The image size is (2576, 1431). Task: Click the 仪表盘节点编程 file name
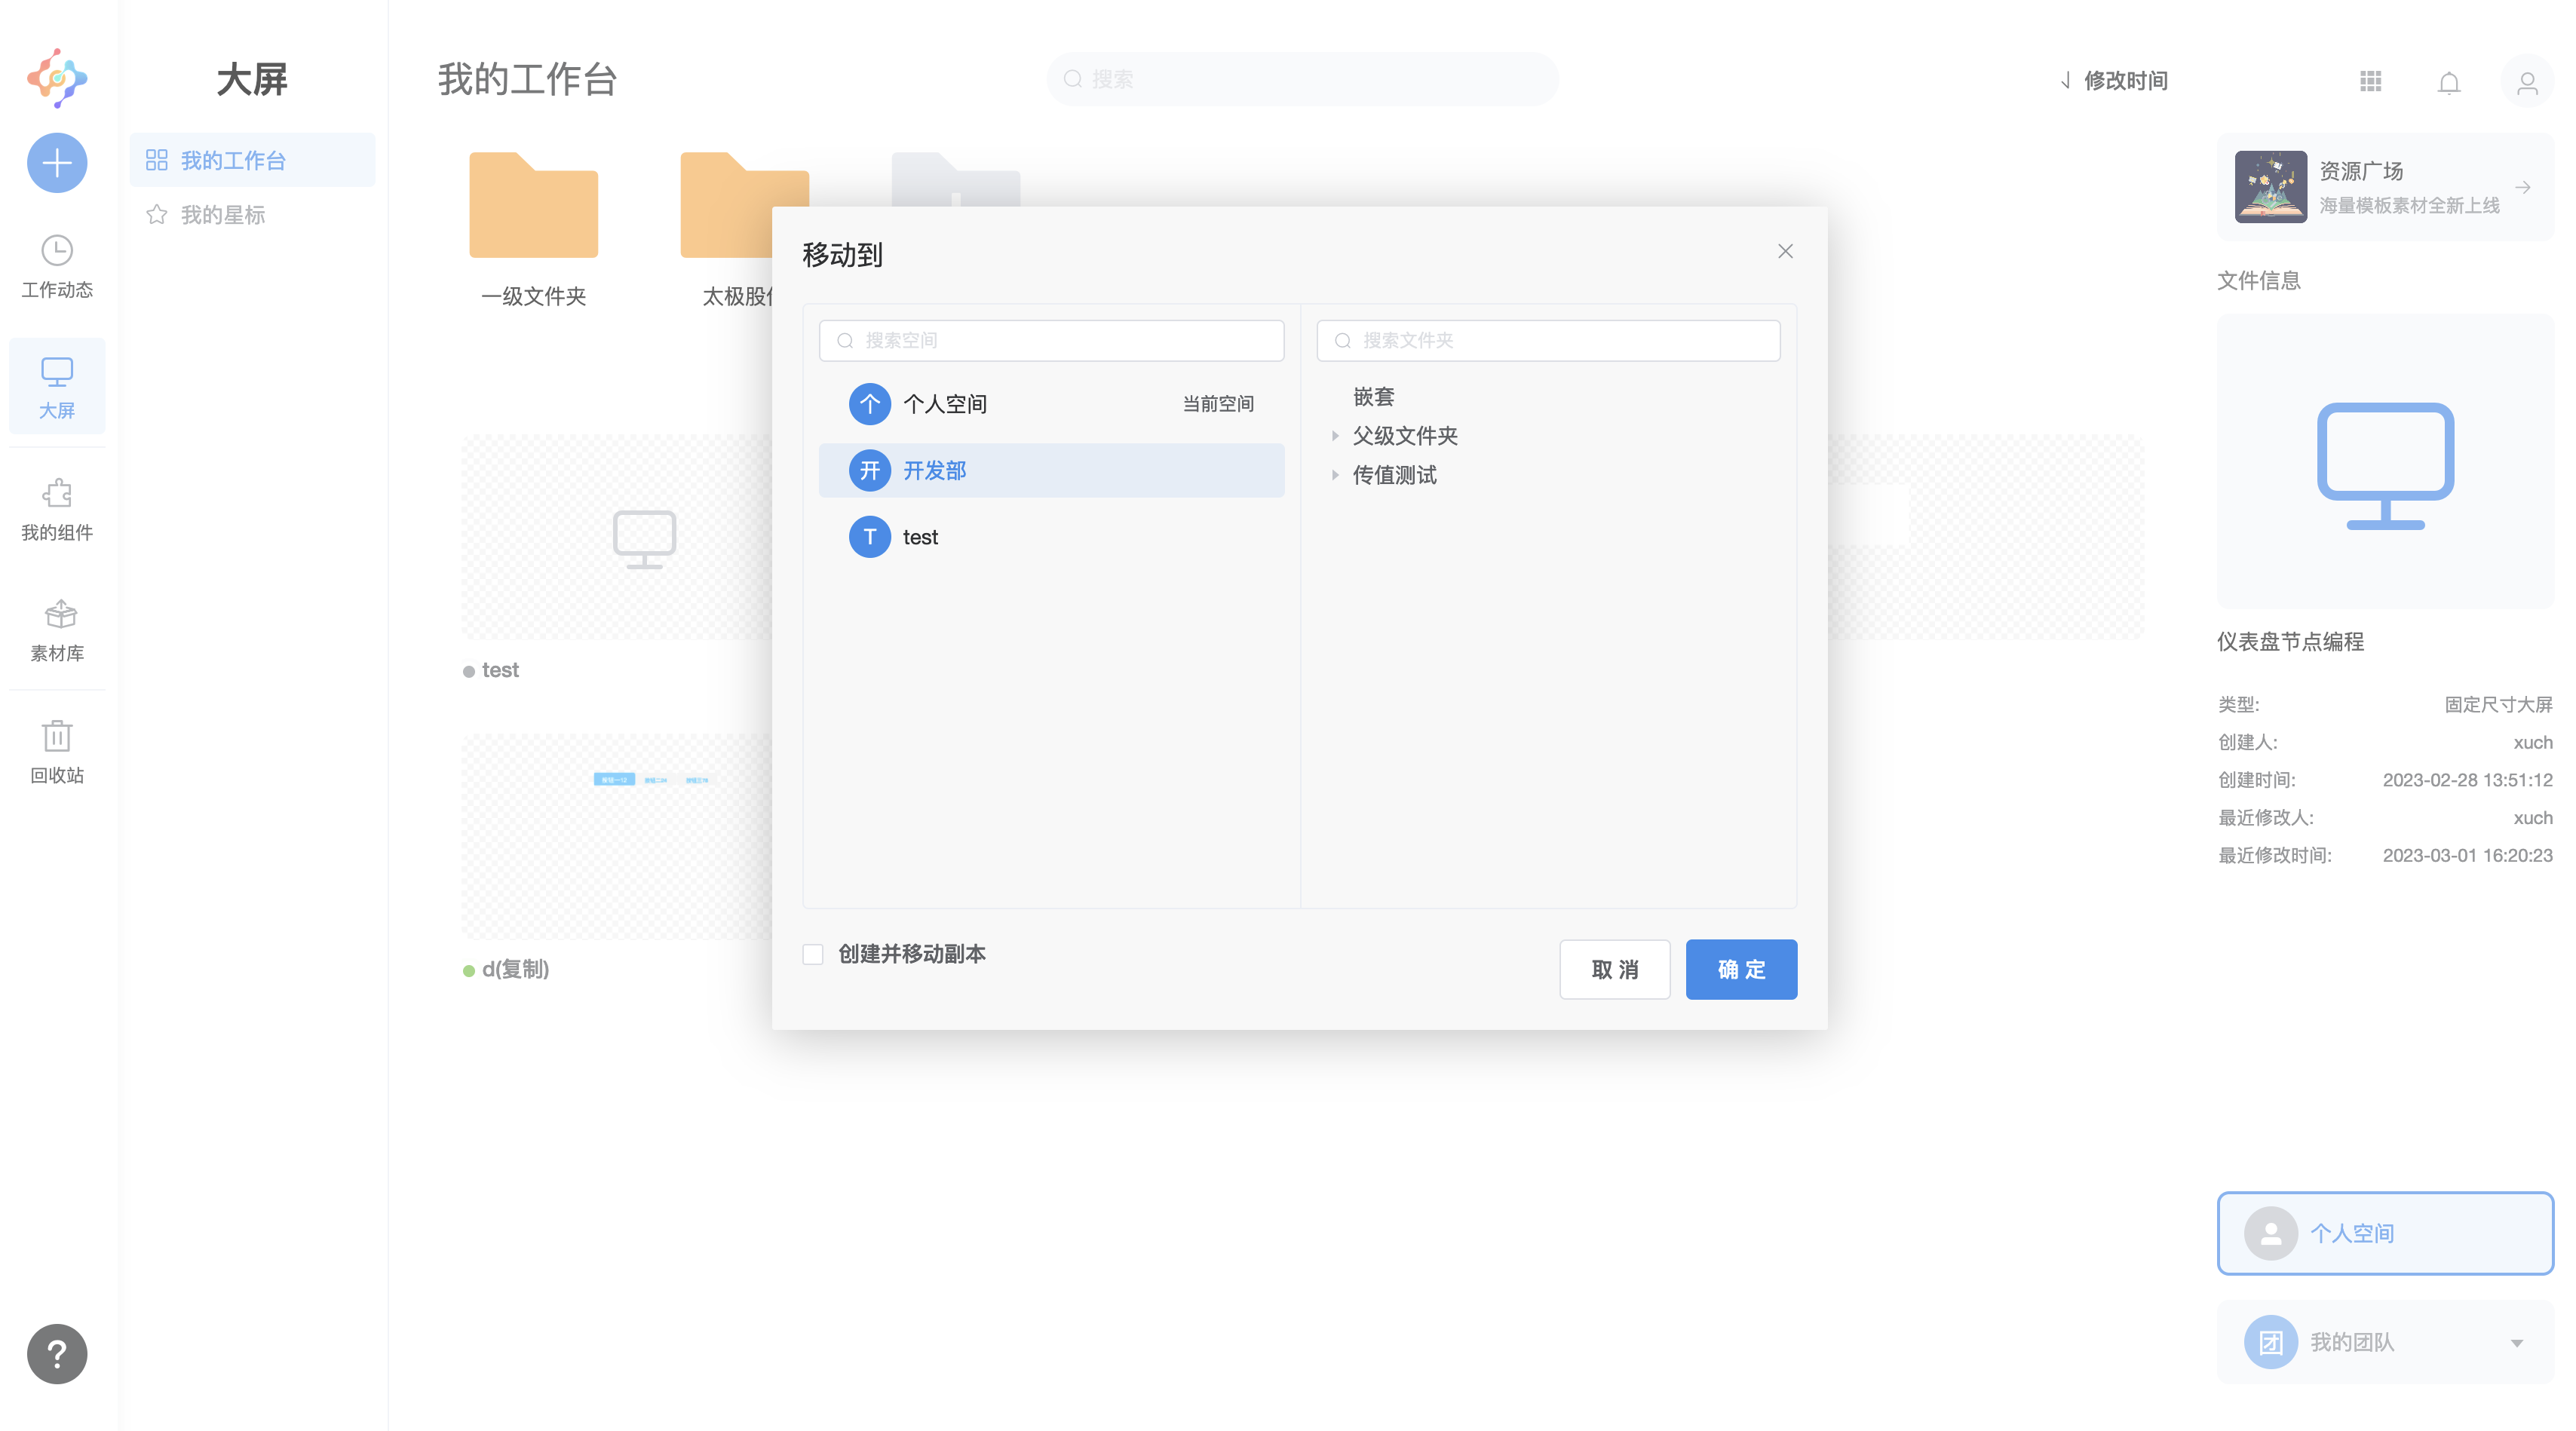click(x=2290, y=642)
